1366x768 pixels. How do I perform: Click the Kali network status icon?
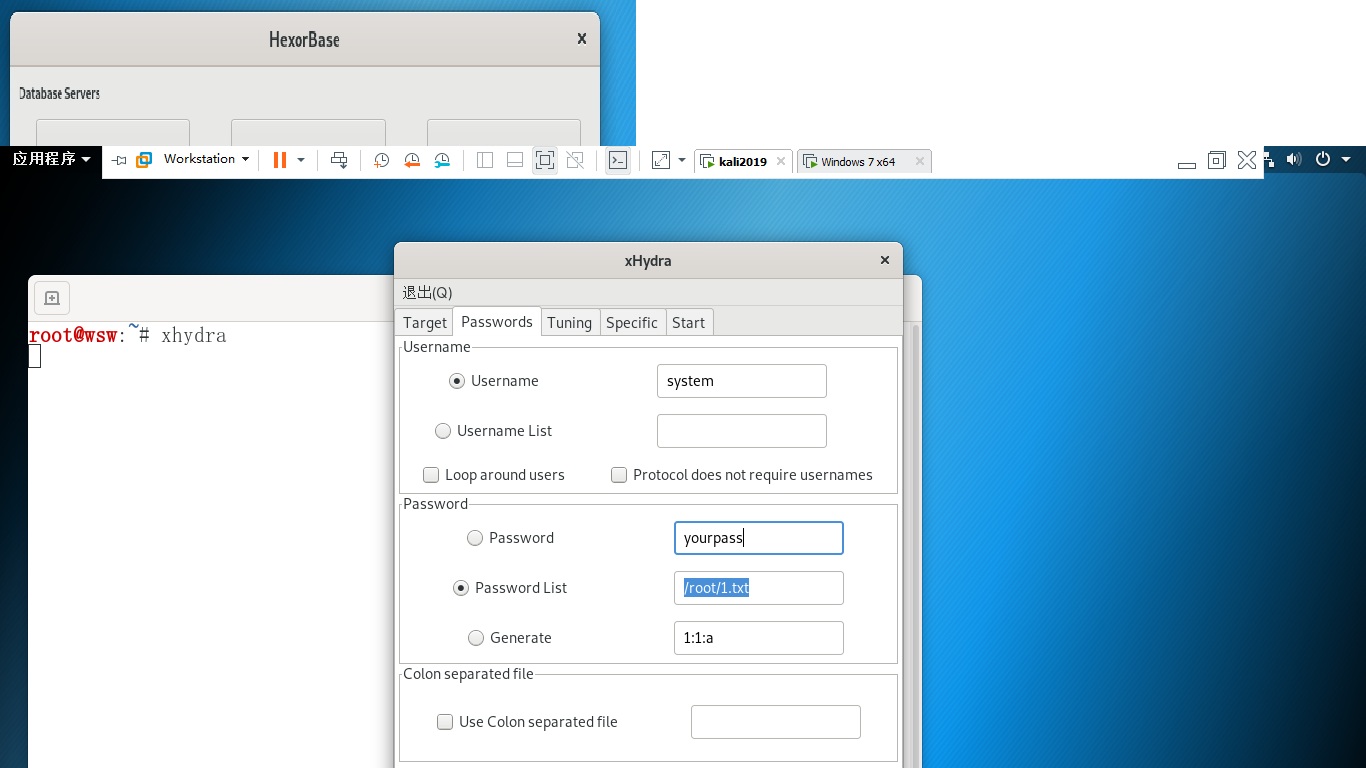[x=1271, y=159]
